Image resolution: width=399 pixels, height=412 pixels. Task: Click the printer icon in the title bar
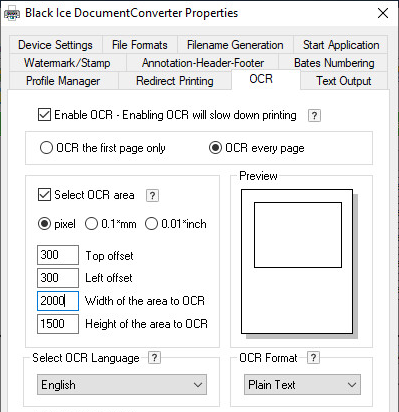[x=12, y=13]
